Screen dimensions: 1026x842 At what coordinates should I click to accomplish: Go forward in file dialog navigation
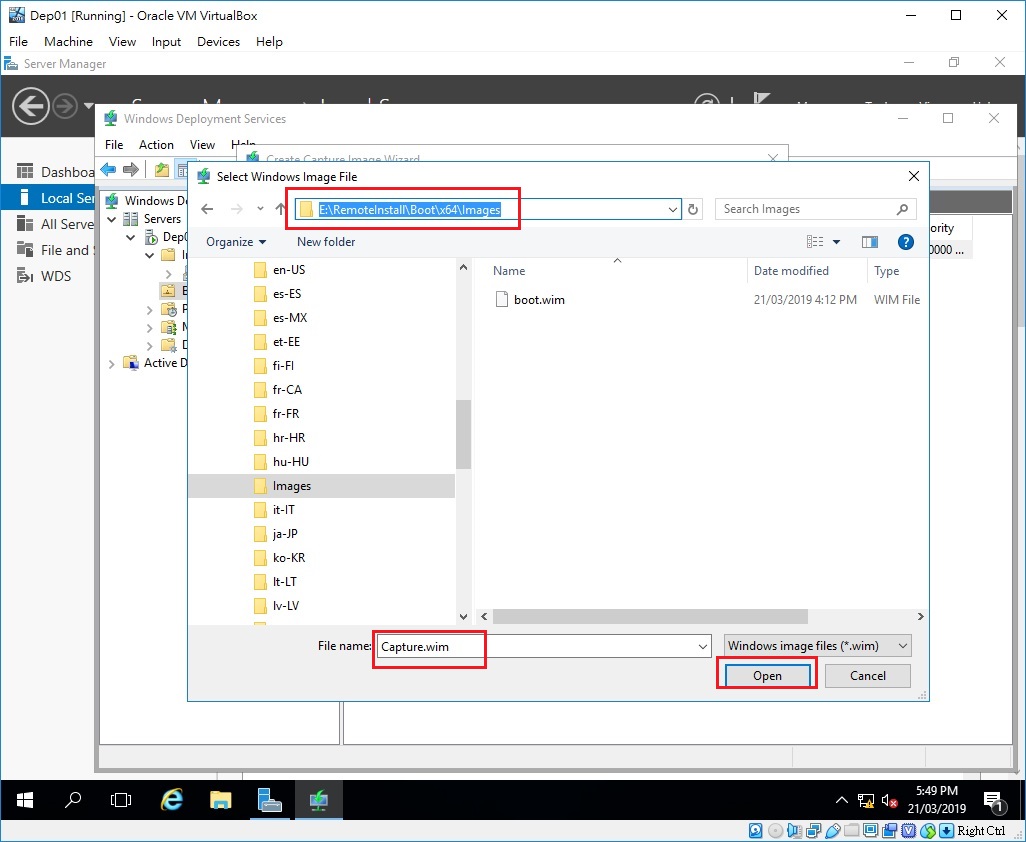click(x=237, y=209)
